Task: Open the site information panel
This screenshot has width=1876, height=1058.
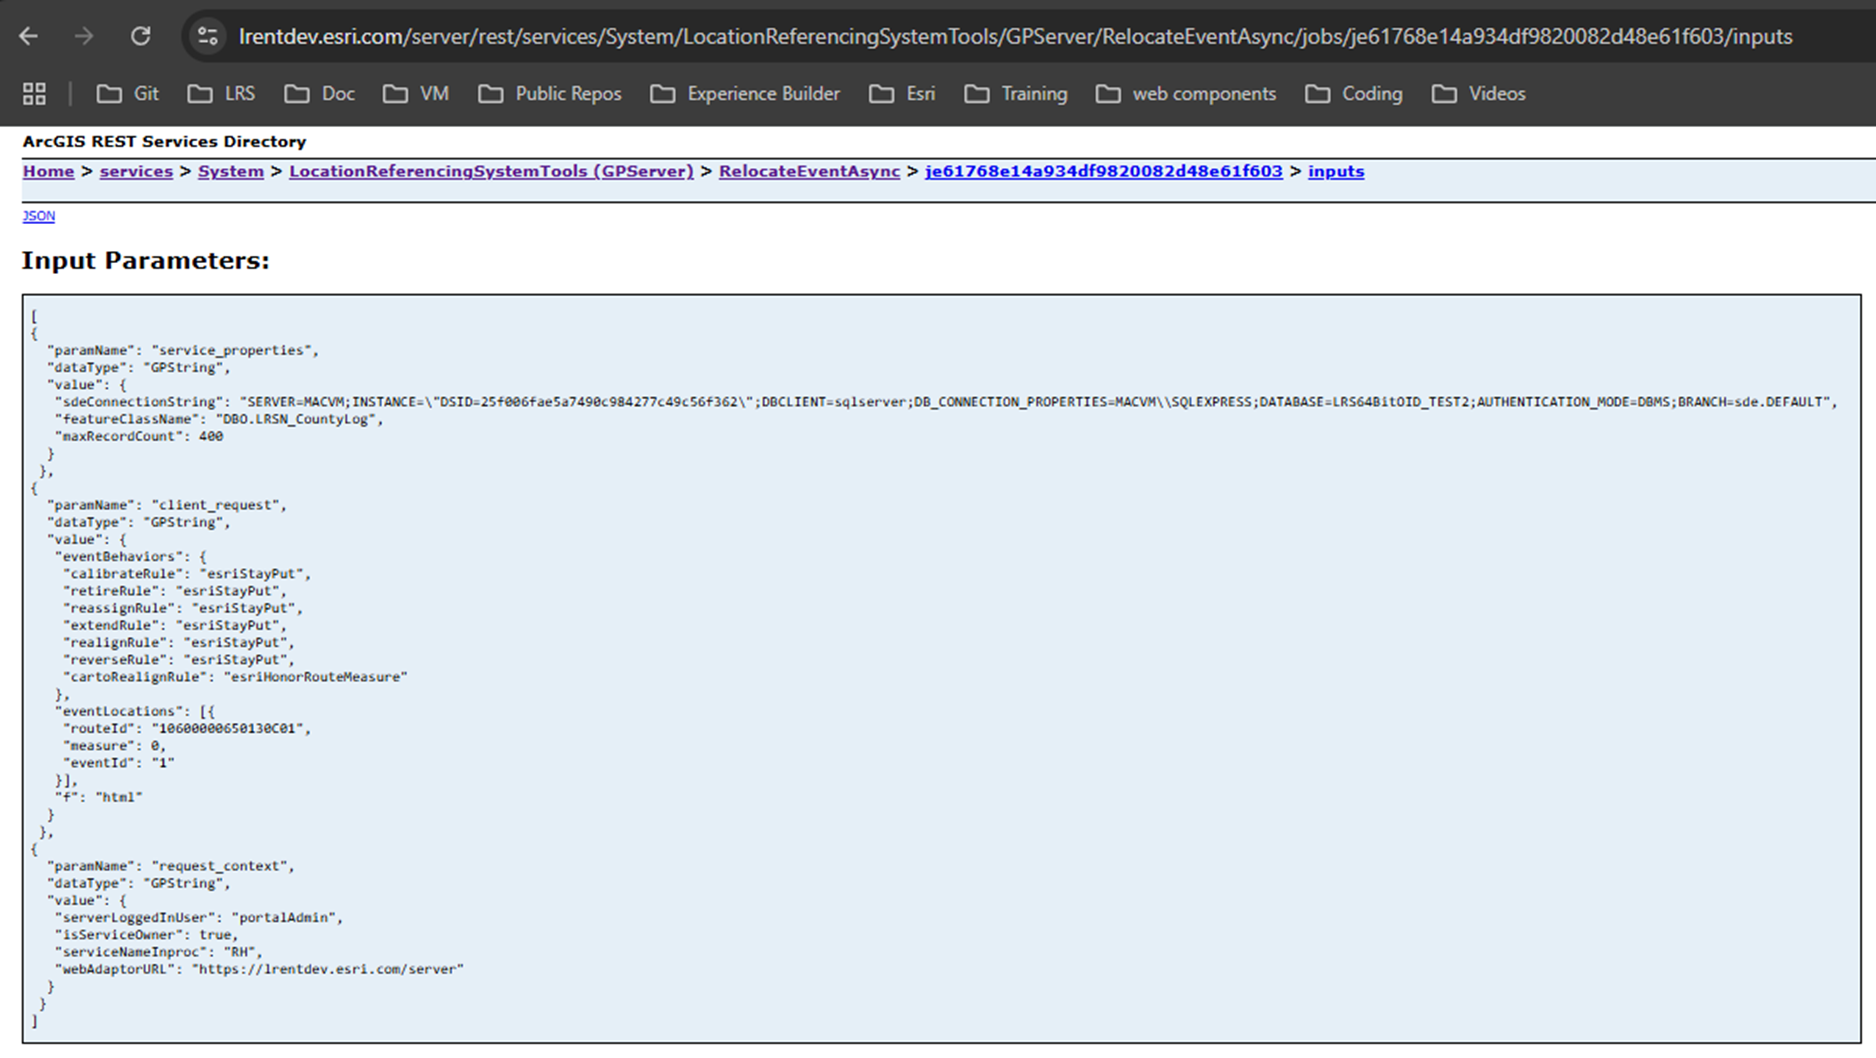Action: tap(208, 36)
